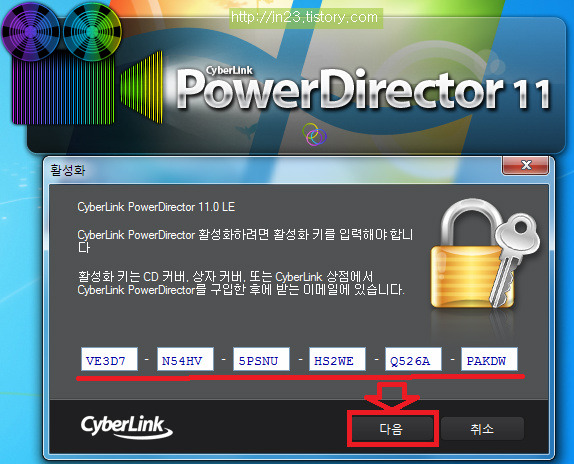Click the PowerDirector 11.0 LE product text
Viewport: 574px width, 464px height.
coord(156,207)
